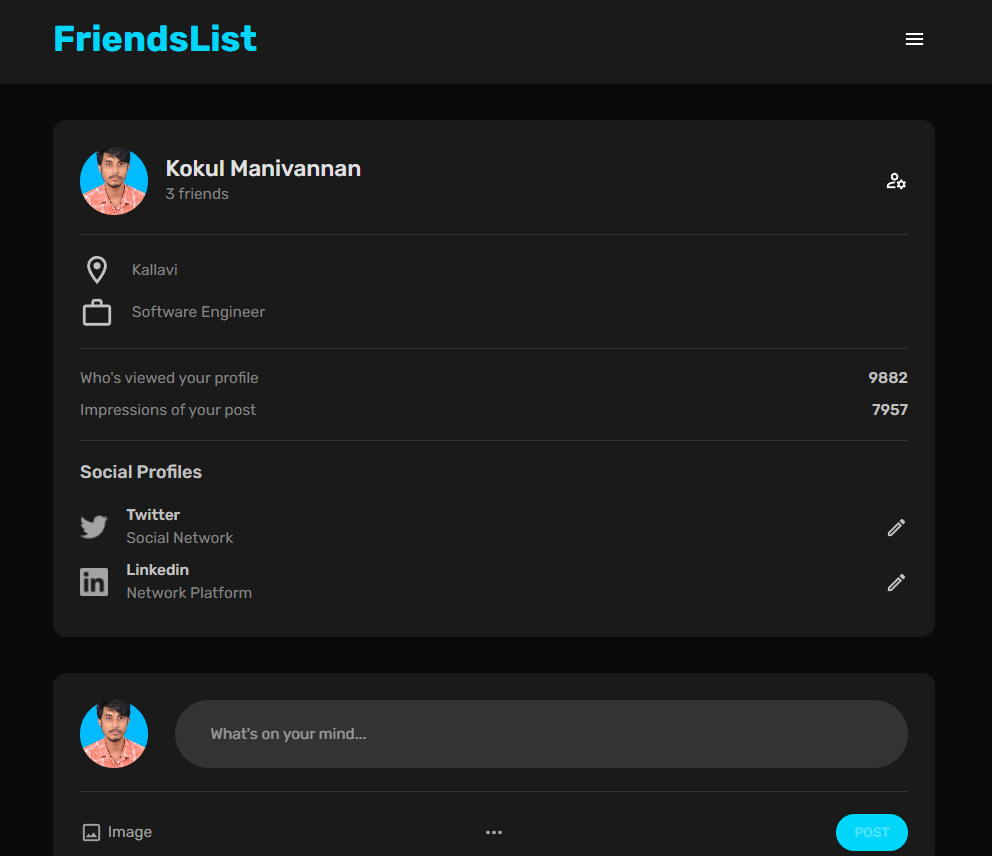
Task: Open the hamburger menu
Action: 914,39
